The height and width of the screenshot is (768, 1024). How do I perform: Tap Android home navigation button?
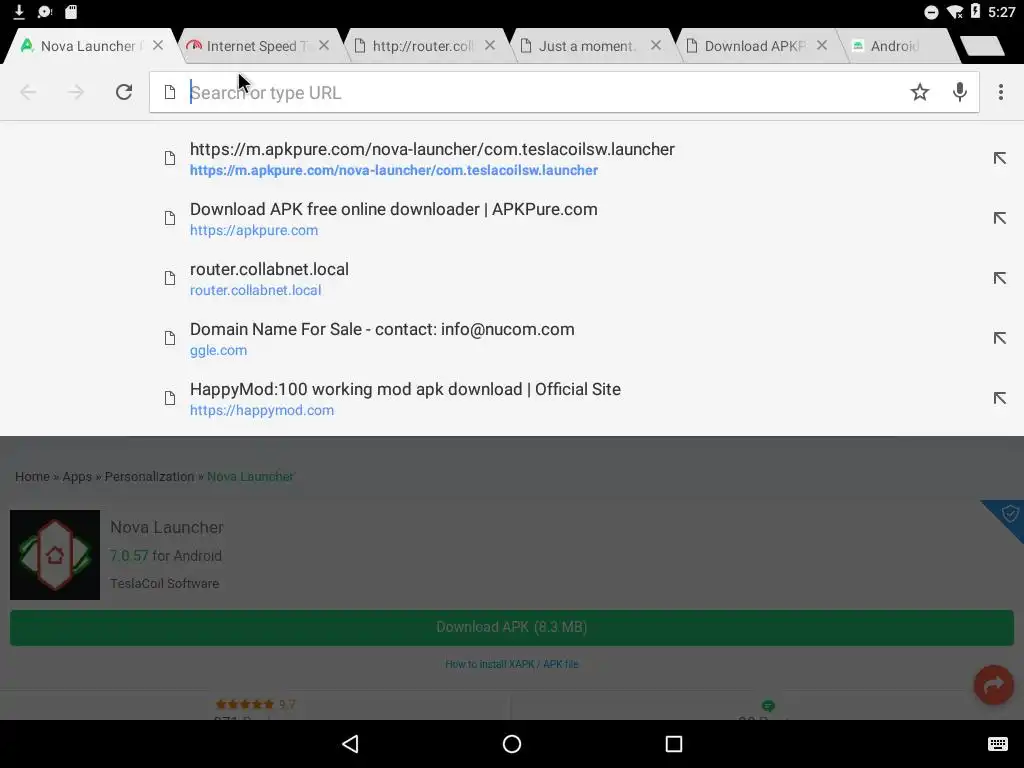click(x=512, y=744)
